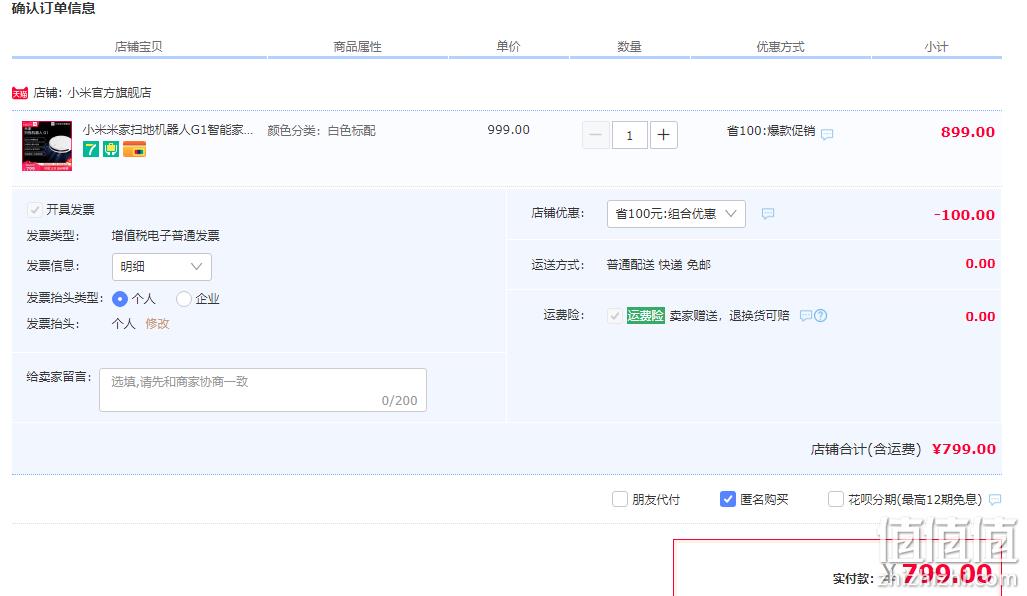Click the 数量 column header

pyautogui.click(x=629, y=47)
